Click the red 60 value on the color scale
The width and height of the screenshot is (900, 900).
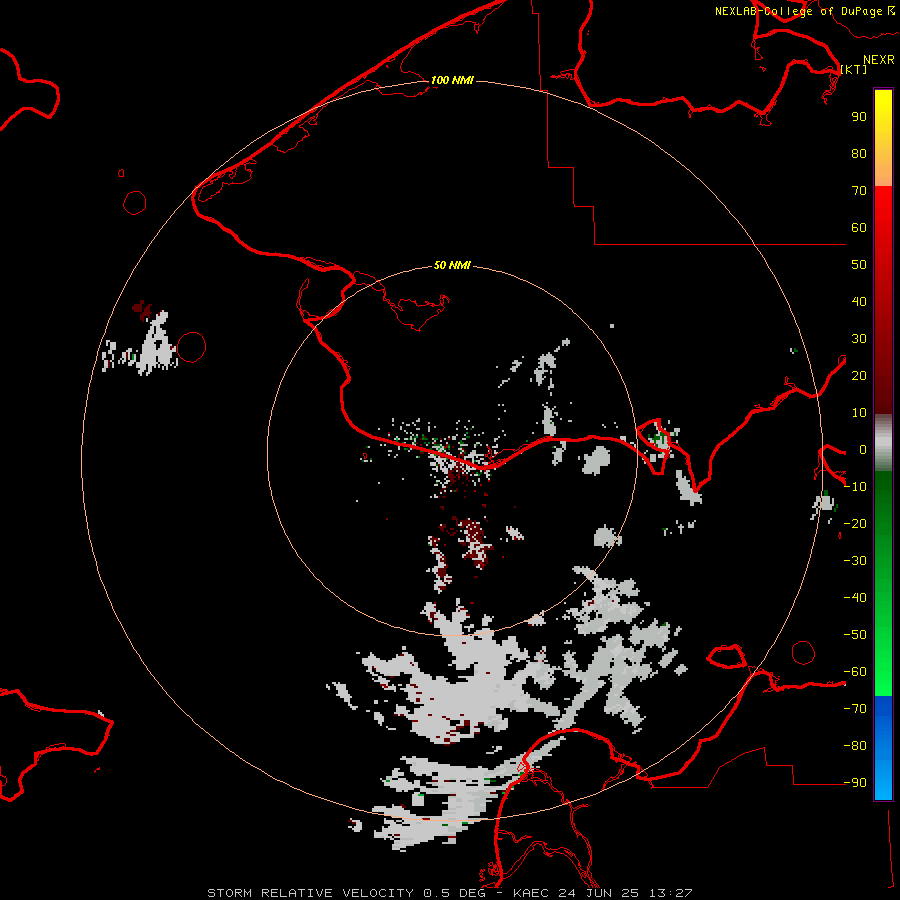(859, 228)
